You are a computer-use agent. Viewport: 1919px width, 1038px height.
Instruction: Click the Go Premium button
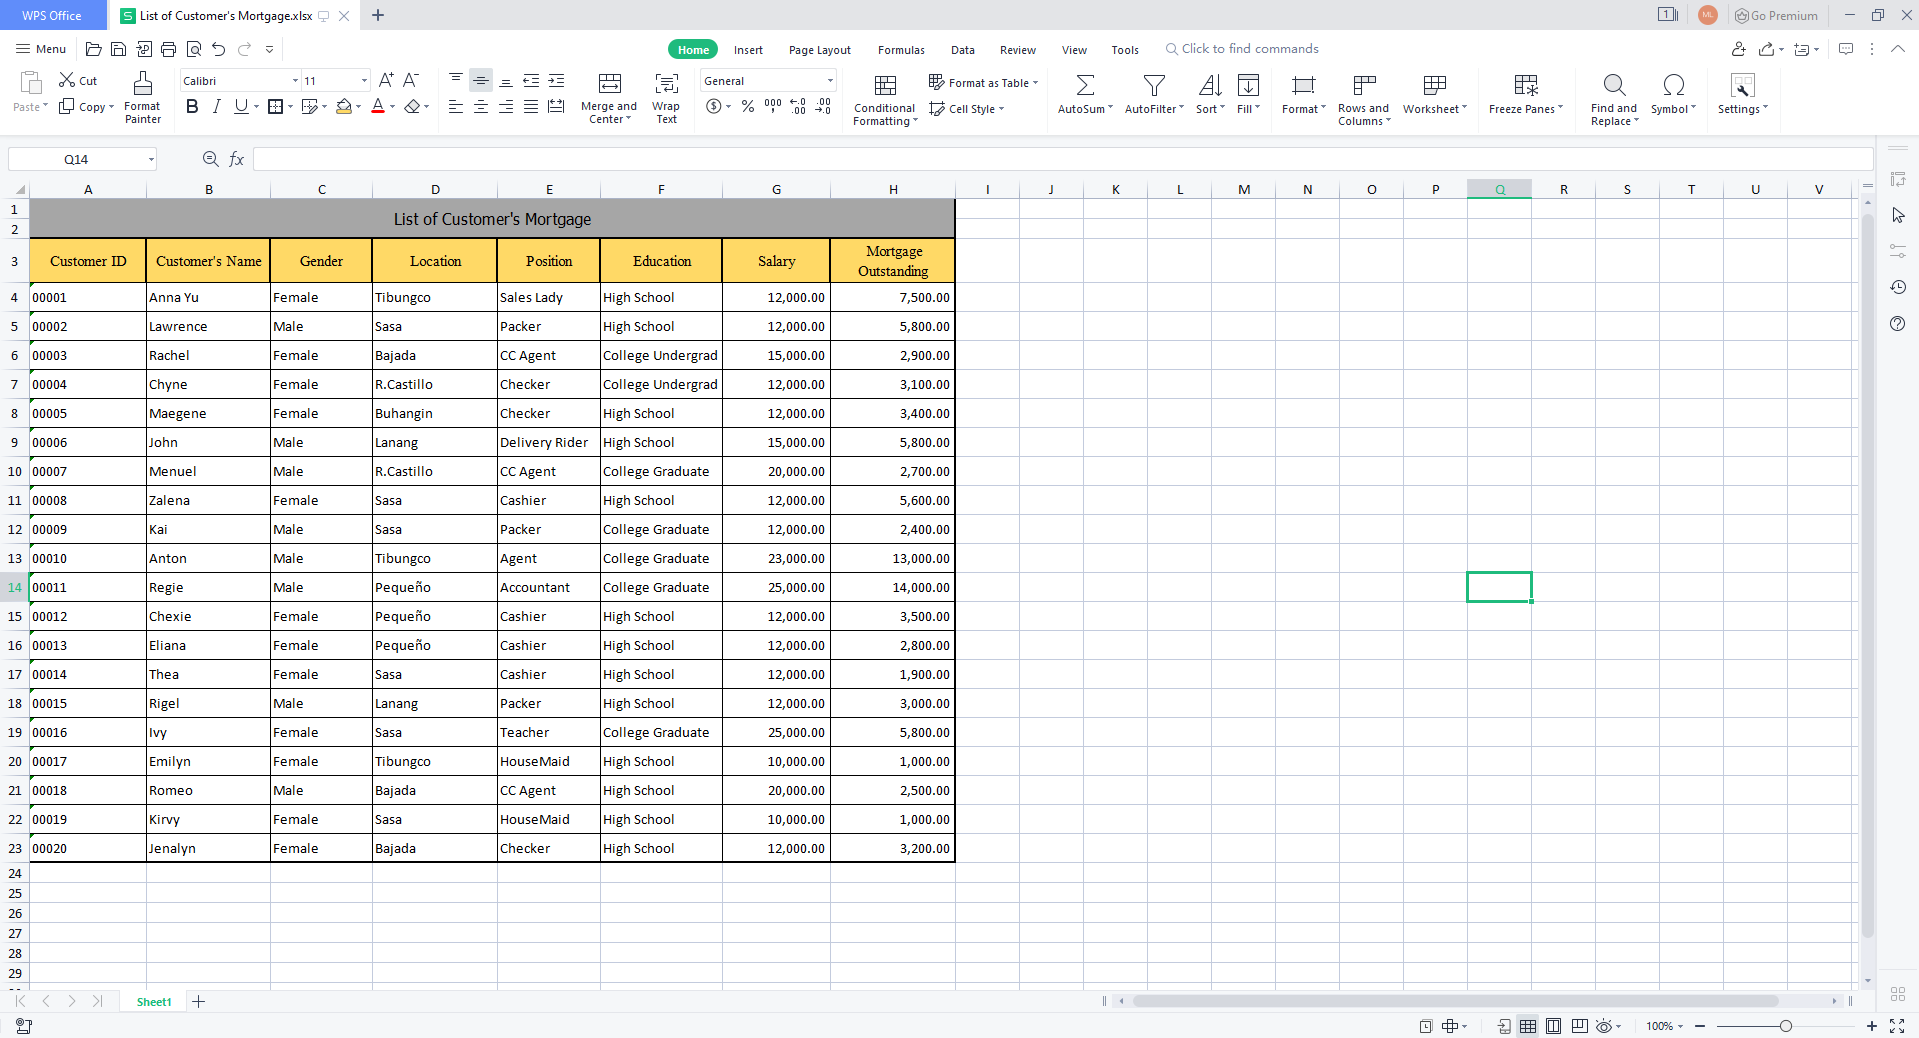pyautogui.click(x=1776, y=15)
